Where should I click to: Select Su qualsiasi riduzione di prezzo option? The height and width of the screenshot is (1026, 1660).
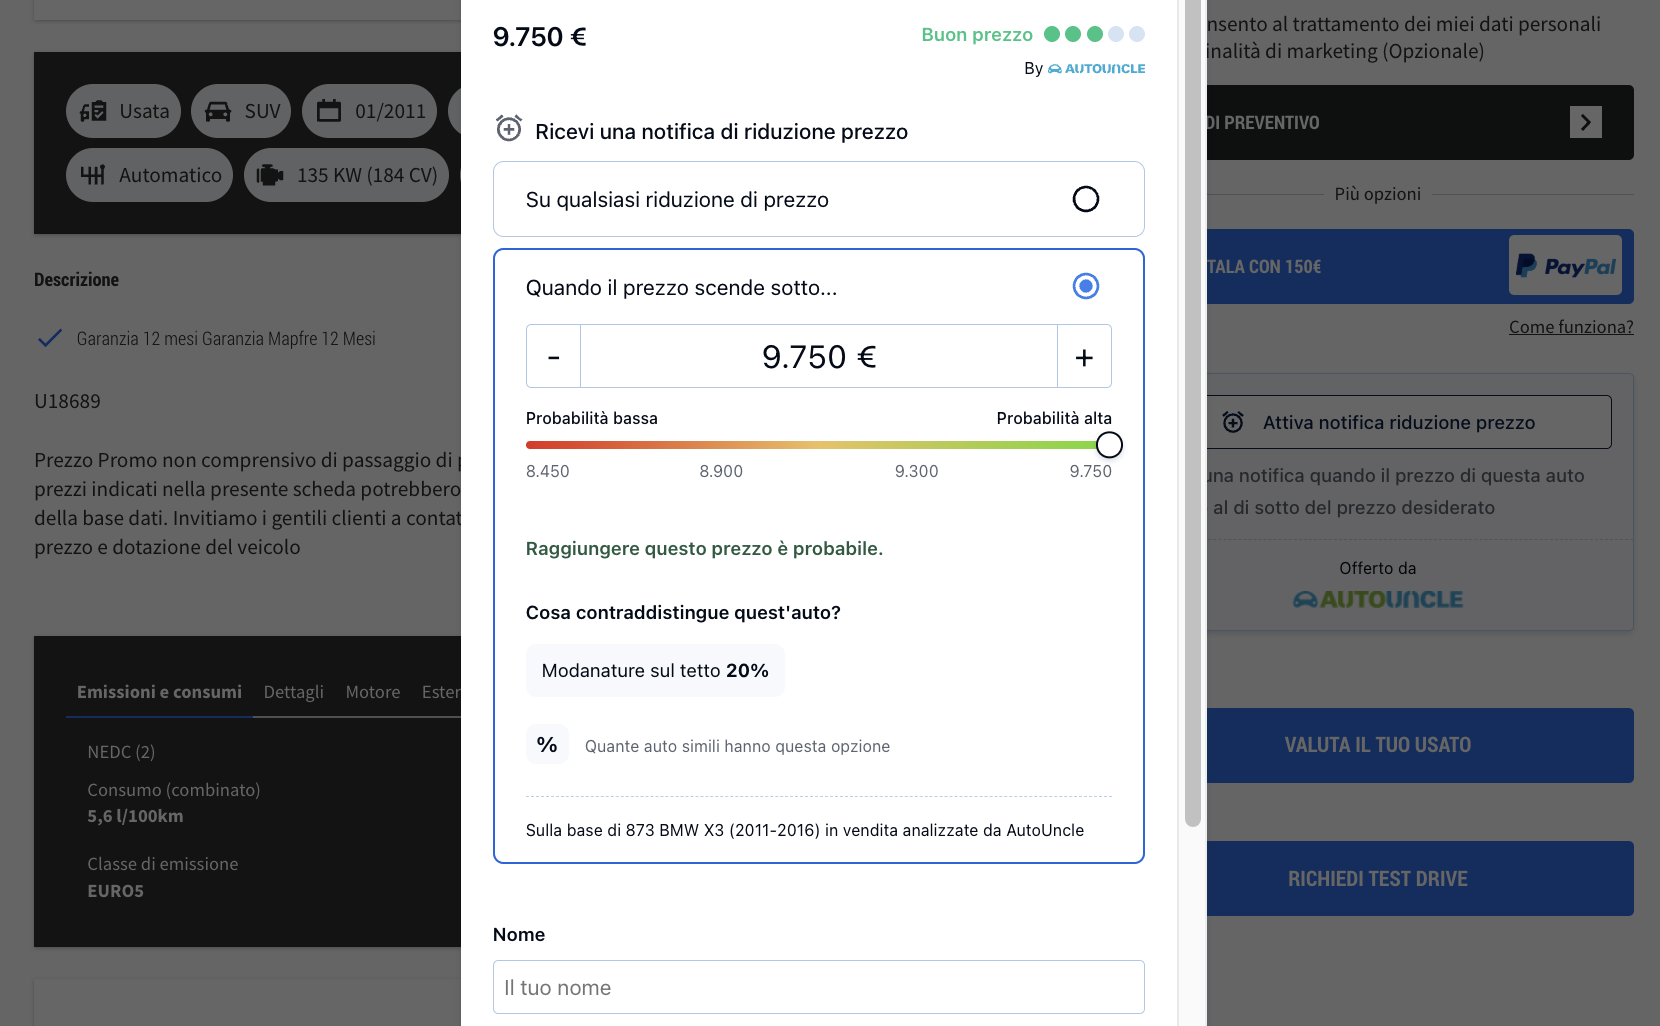tap(1086, 199)
